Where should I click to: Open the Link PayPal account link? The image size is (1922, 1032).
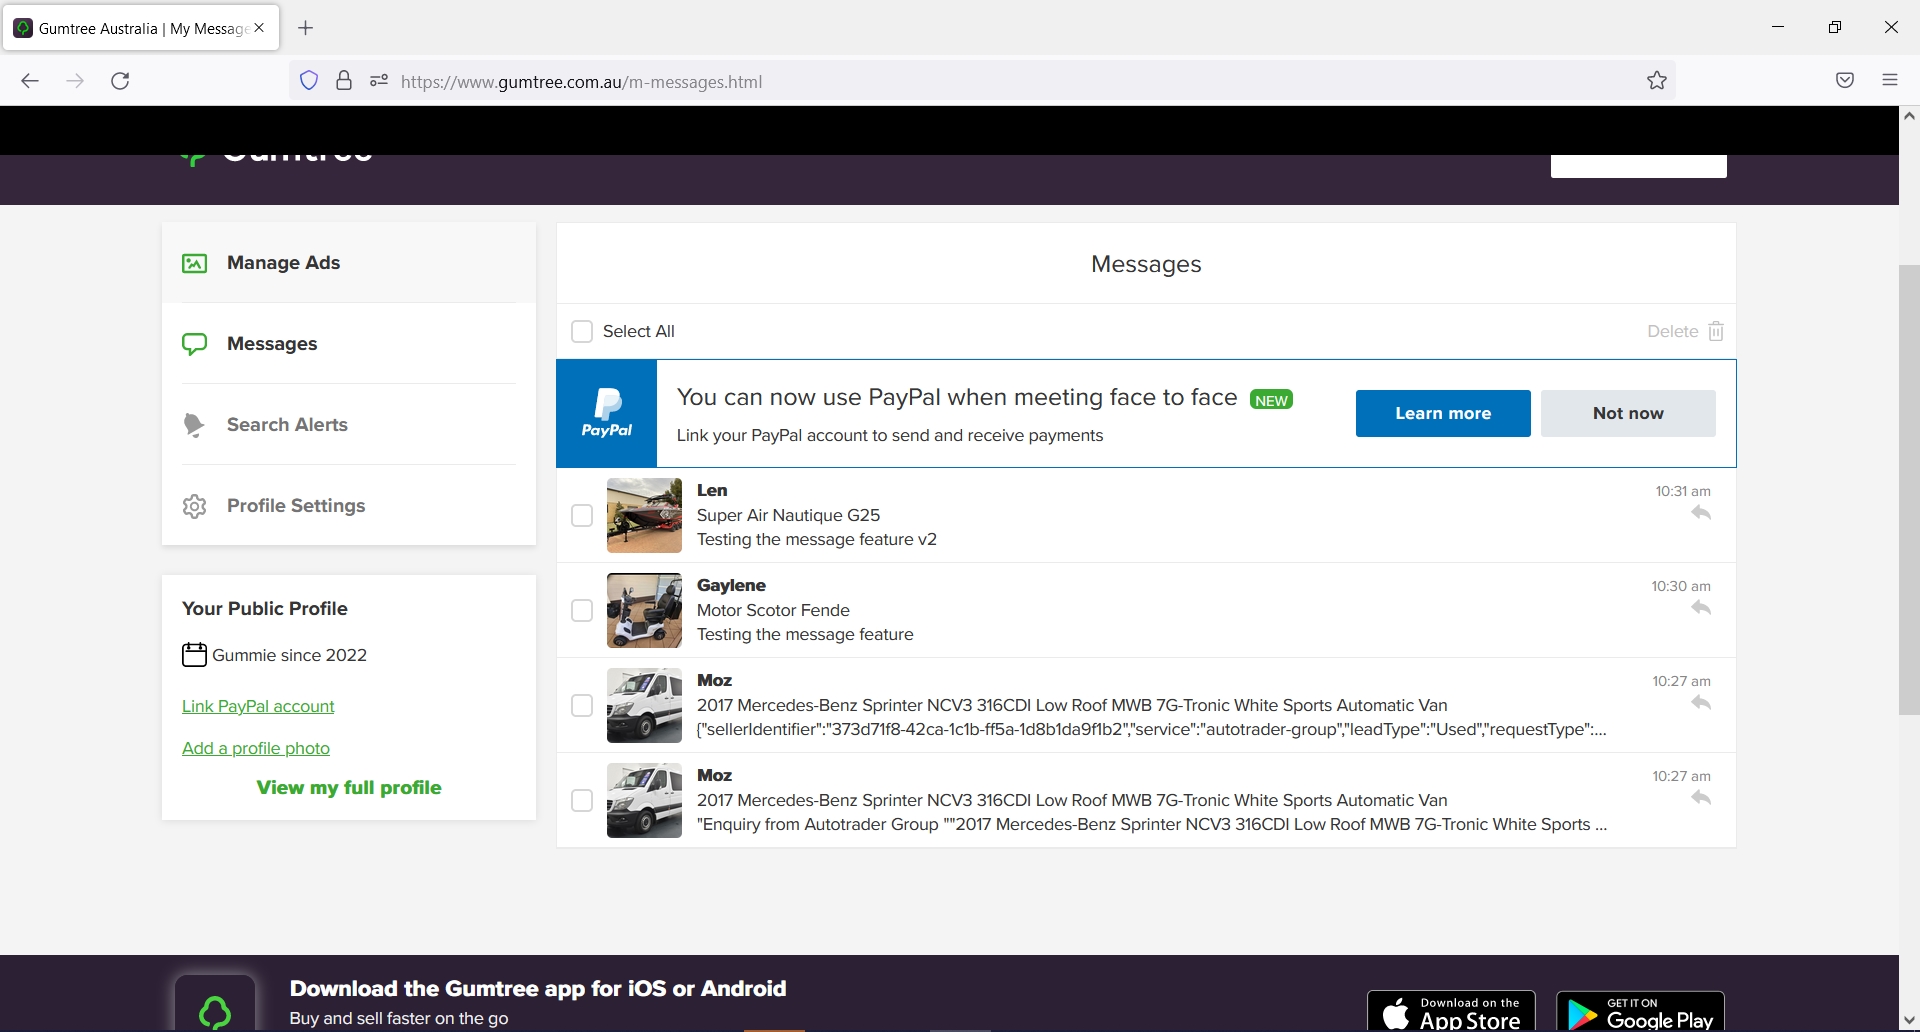pyautogui.click(x=257, y=705)
